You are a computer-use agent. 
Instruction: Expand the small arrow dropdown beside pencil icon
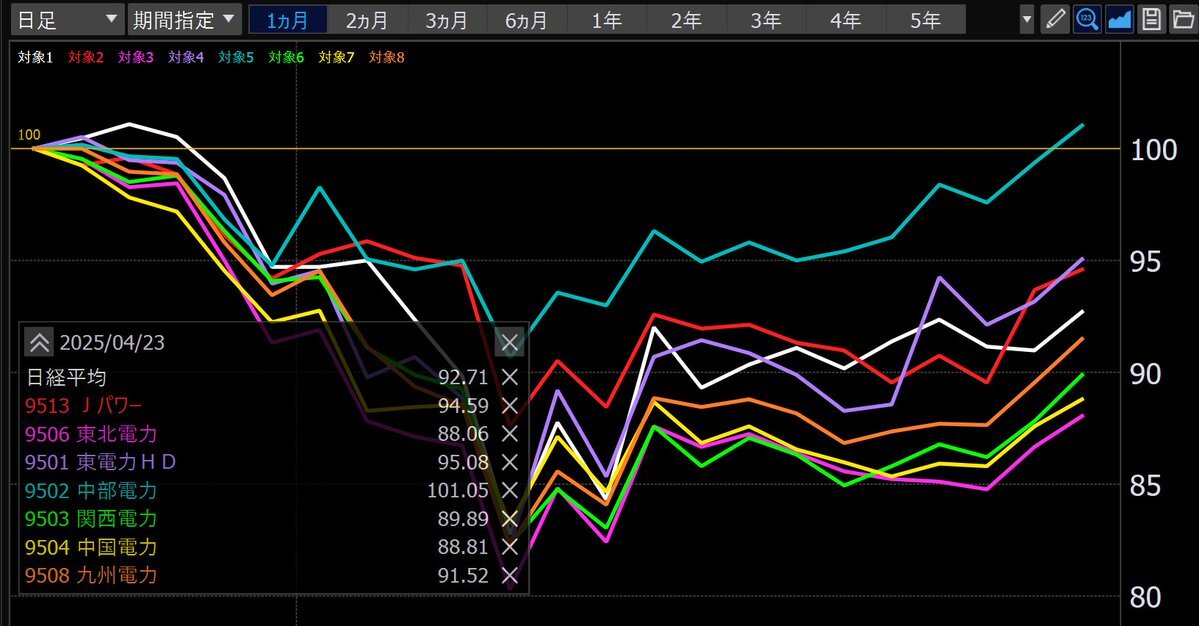click(x=1026, y=20)
